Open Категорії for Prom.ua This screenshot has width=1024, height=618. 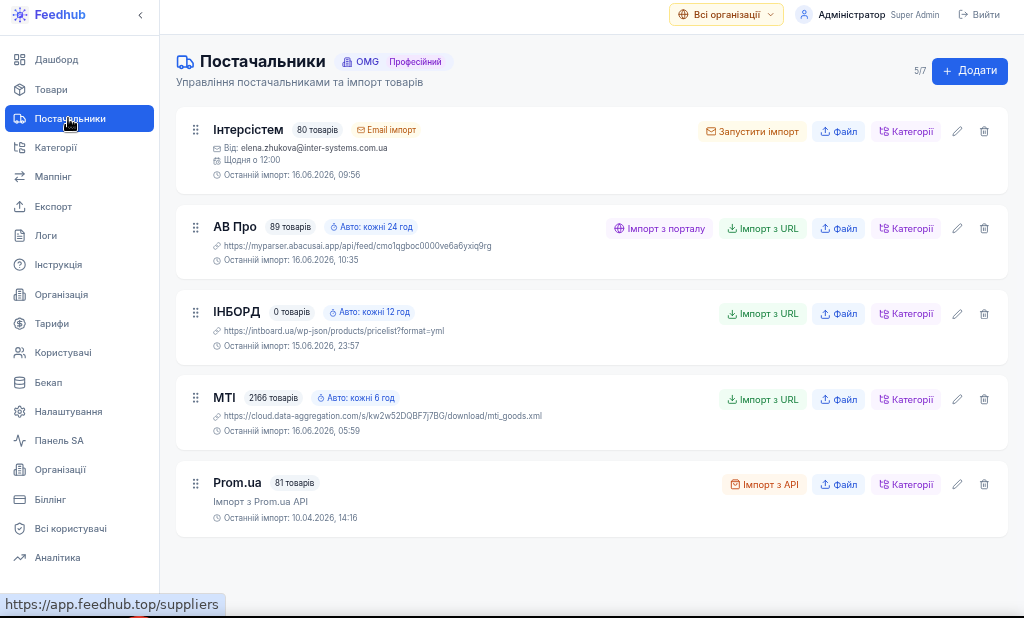[906, 485]
